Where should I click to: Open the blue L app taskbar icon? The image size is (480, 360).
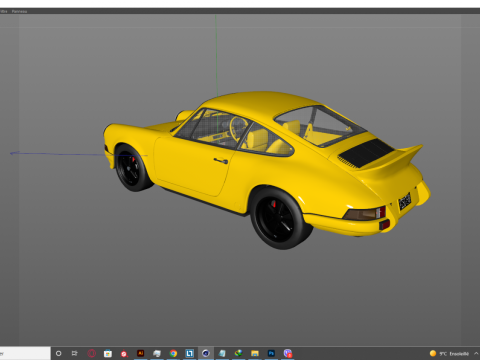tap(189, 353)
